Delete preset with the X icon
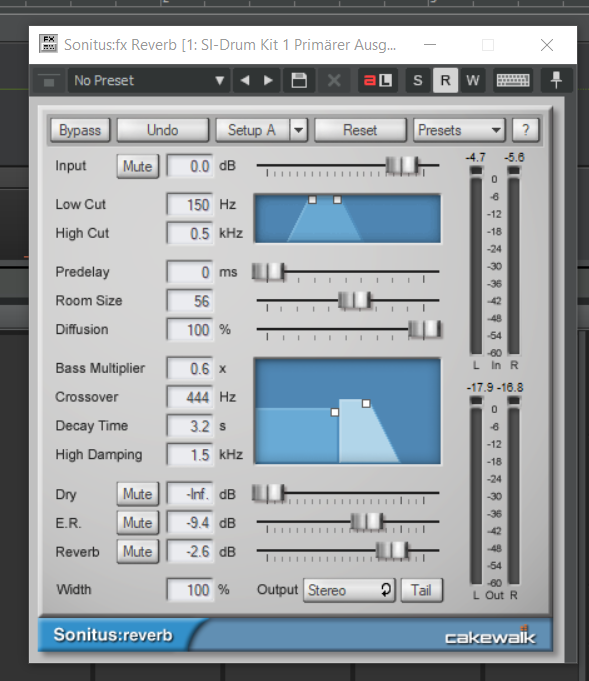Screen dimensions: 589x681 [x=334, y=80]
